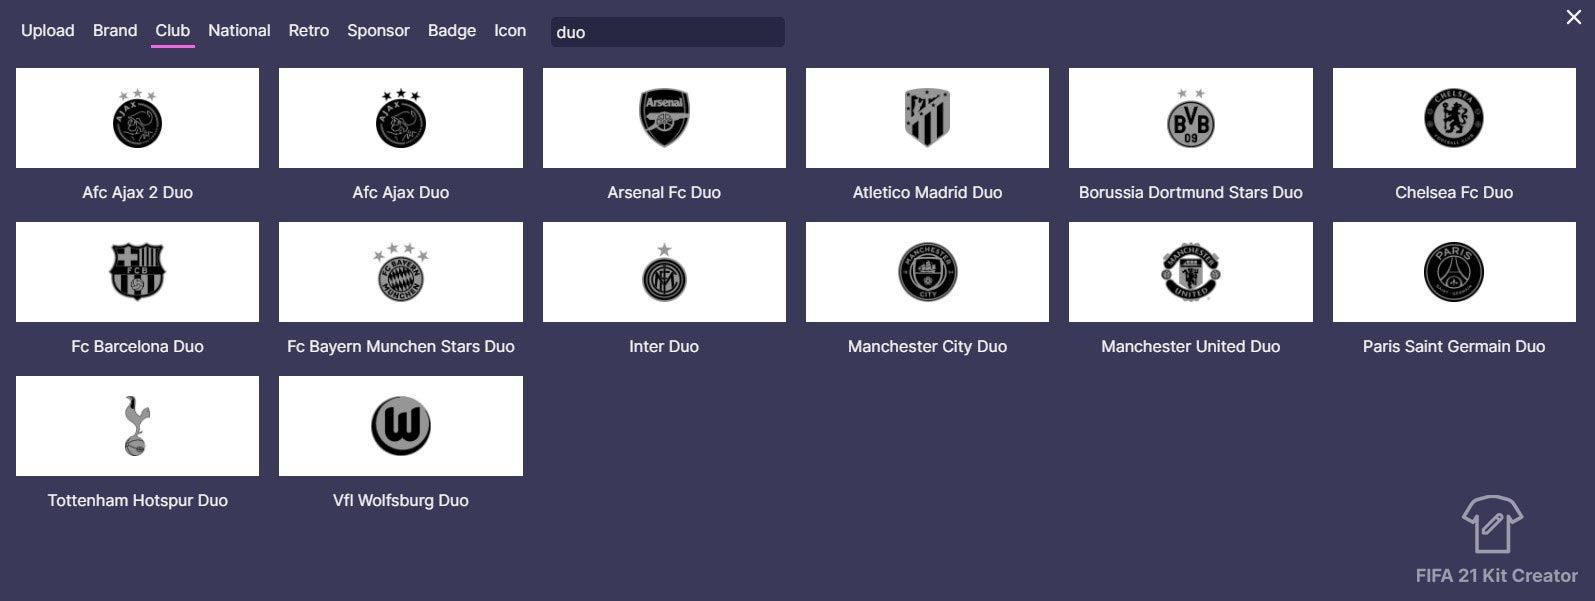Screen dimensions: 1595x601
Task: Select the Fc Bayern Munchen Stars Duo badge
Action: coord(401,271)
